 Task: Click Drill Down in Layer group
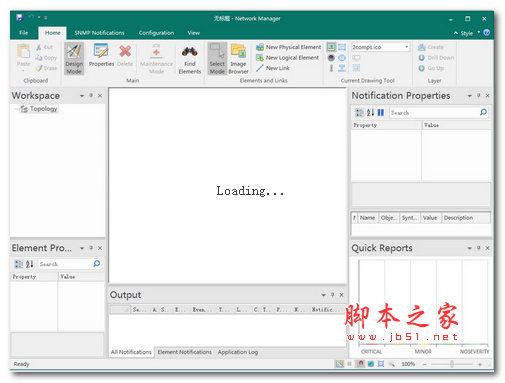(x=436, y=58)
